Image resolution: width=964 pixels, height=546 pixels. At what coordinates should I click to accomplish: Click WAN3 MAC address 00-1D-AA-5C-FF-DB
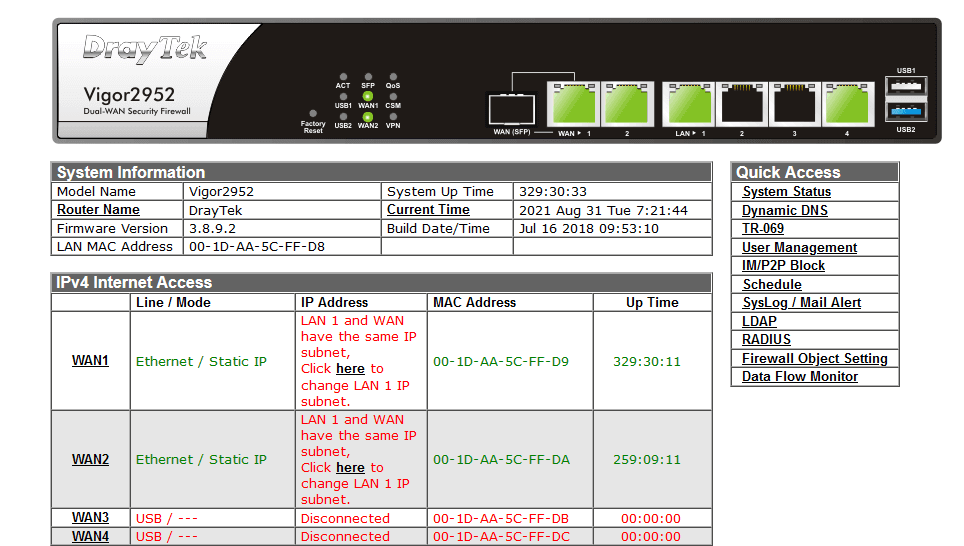click(501, 518)
